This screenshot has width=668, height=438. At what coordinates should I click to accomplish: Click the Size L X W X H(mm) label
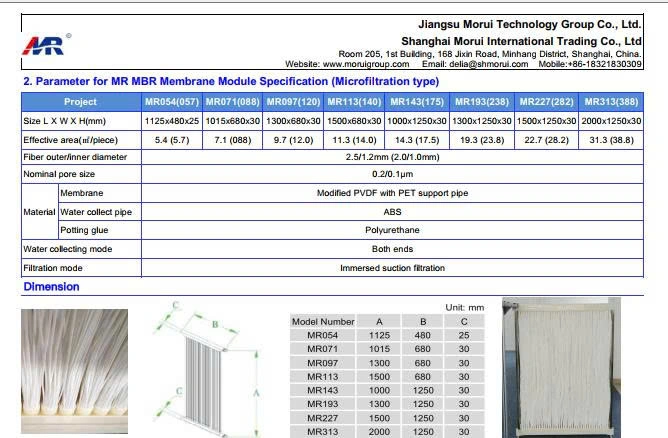(x=64, y=121)
